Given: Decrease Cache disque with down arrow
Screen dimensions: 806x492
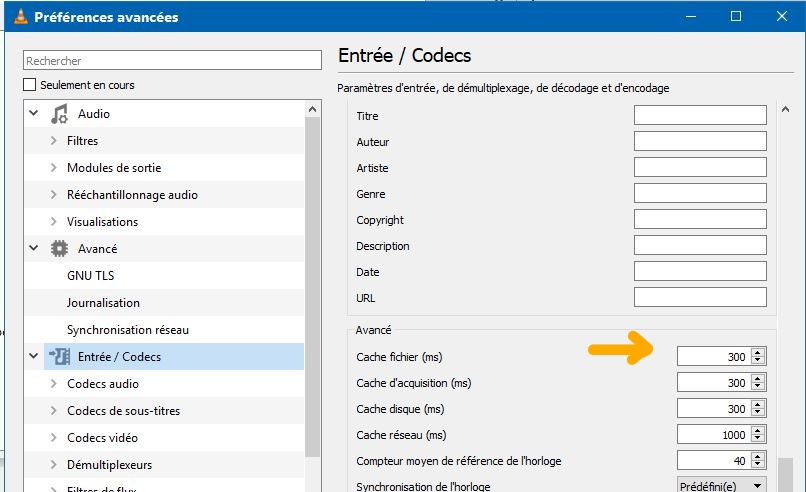Looking at the screenshot, I should (x=758, y=412).
